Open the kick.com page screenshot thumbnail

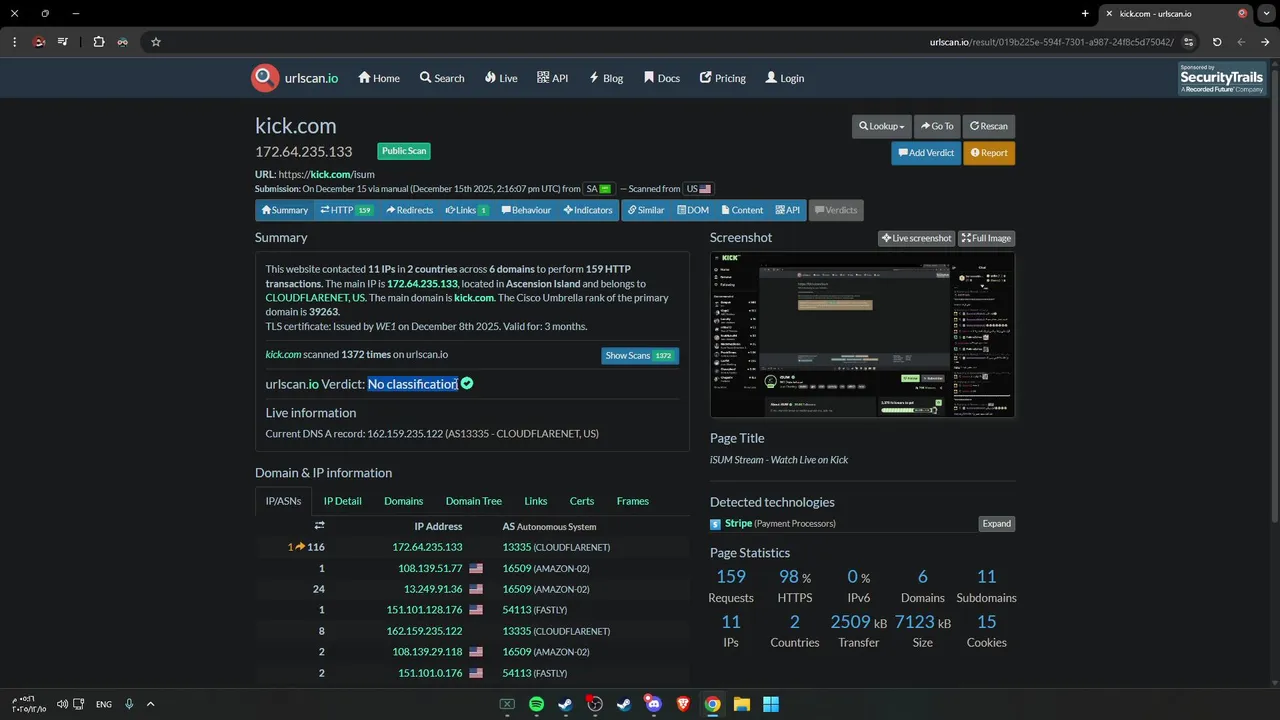click(862, 334)
